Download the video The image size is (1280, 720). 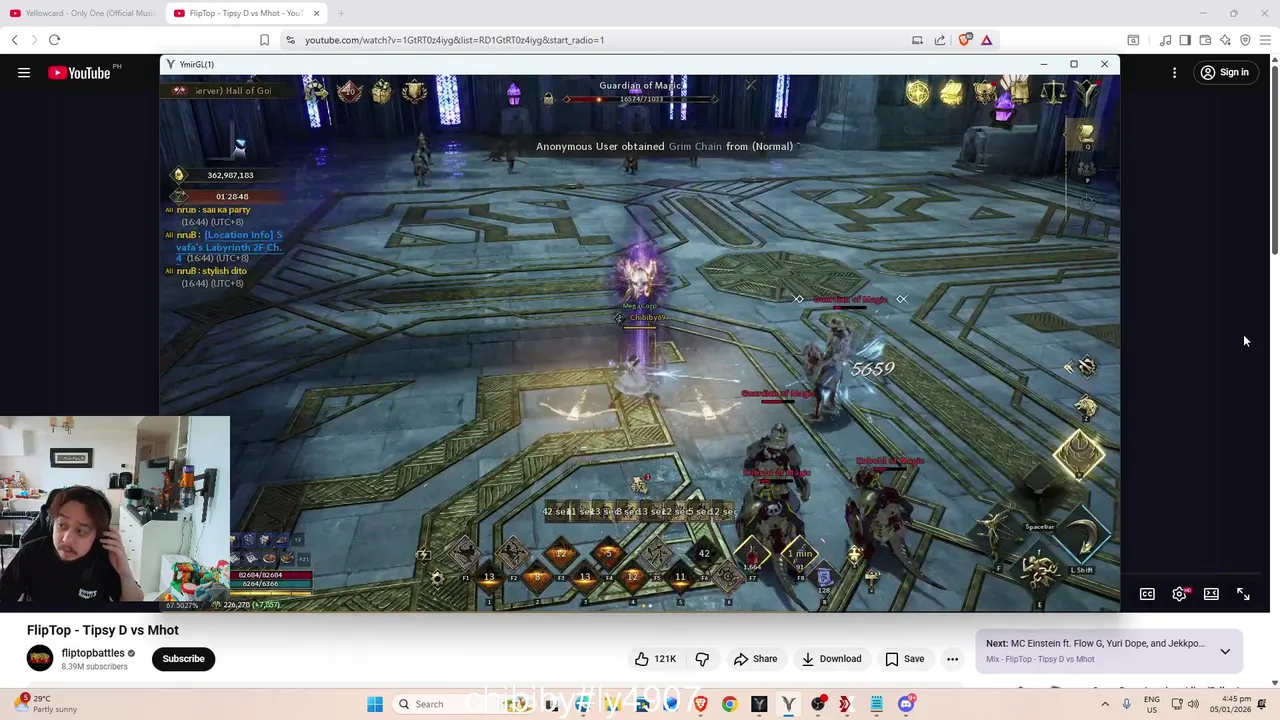pyautogui.click(x=831, y=658)
